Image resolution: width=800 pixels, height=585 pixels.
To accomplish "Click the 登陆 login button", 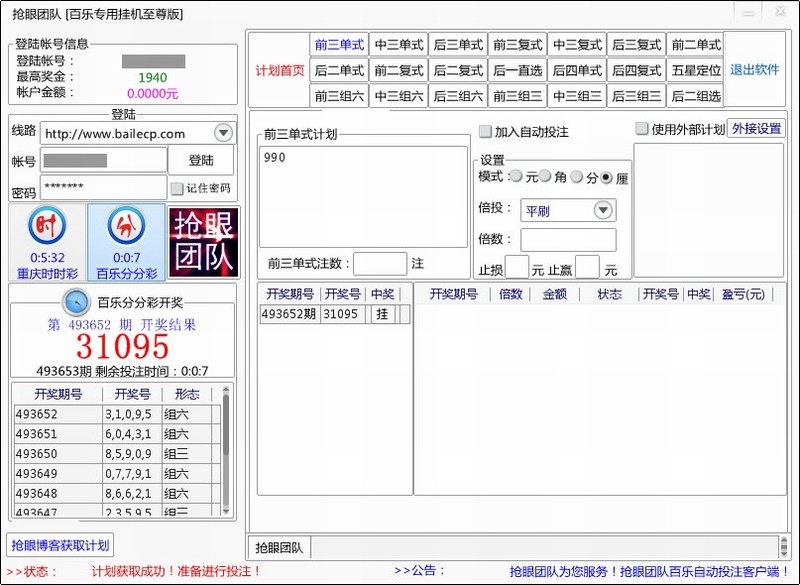I will [x=201, y=160].
